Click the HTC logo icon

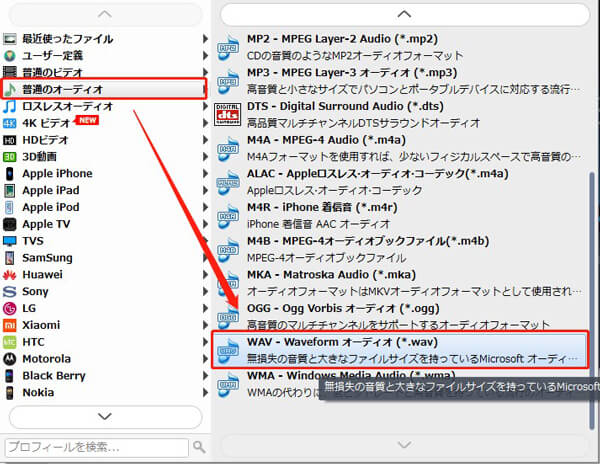pyautogui.click(x=10, y=342)
